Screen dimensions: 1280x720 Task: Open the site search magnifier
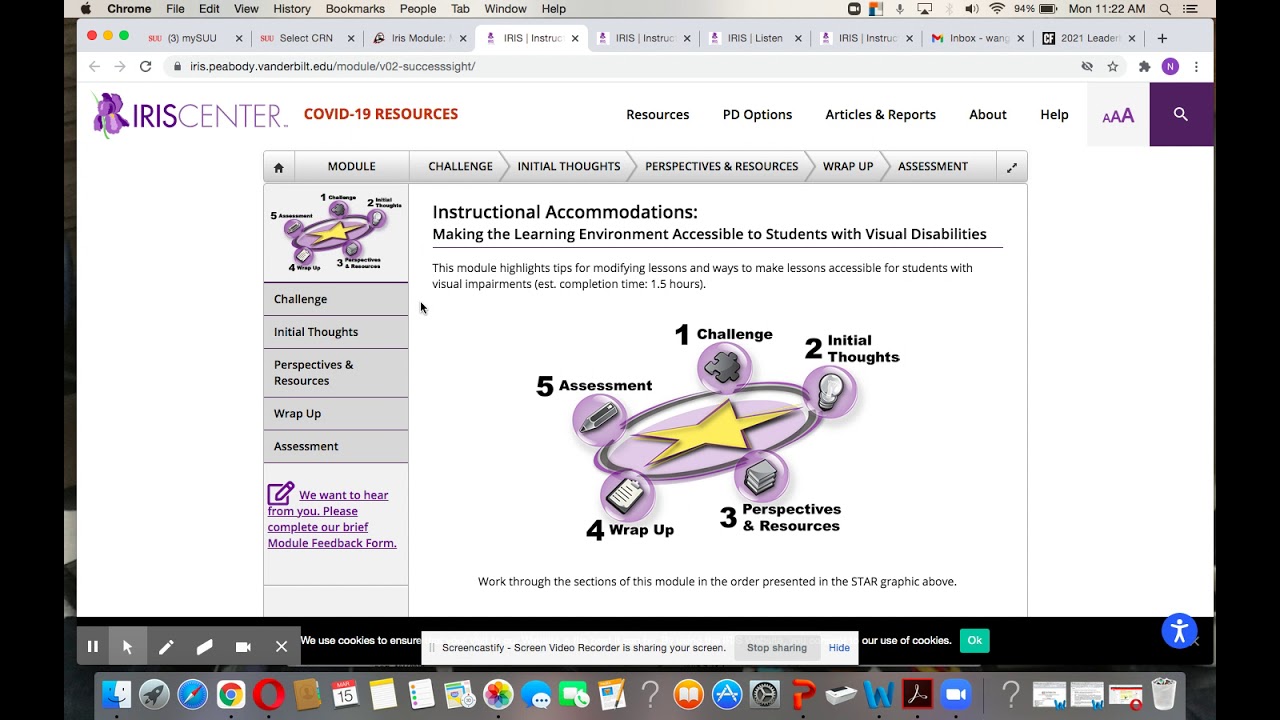click(1181, 114)
